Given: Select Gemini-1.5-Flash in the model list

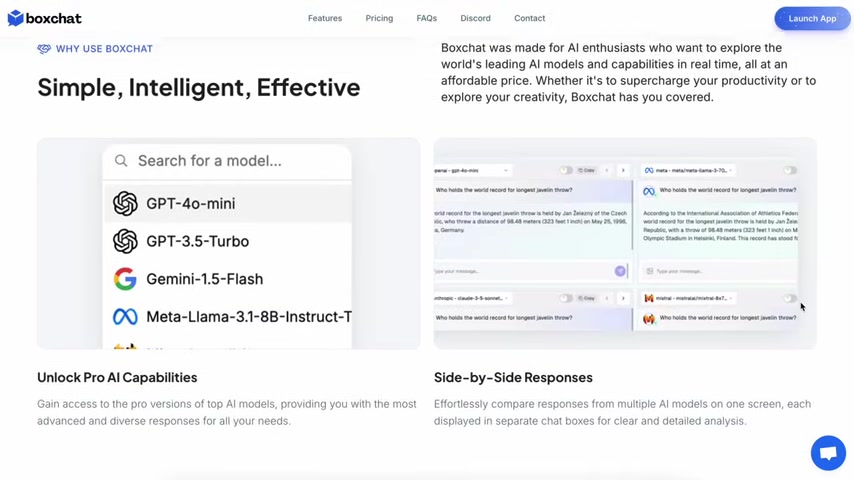Looking at the screenshot, I should click(227, 279).
